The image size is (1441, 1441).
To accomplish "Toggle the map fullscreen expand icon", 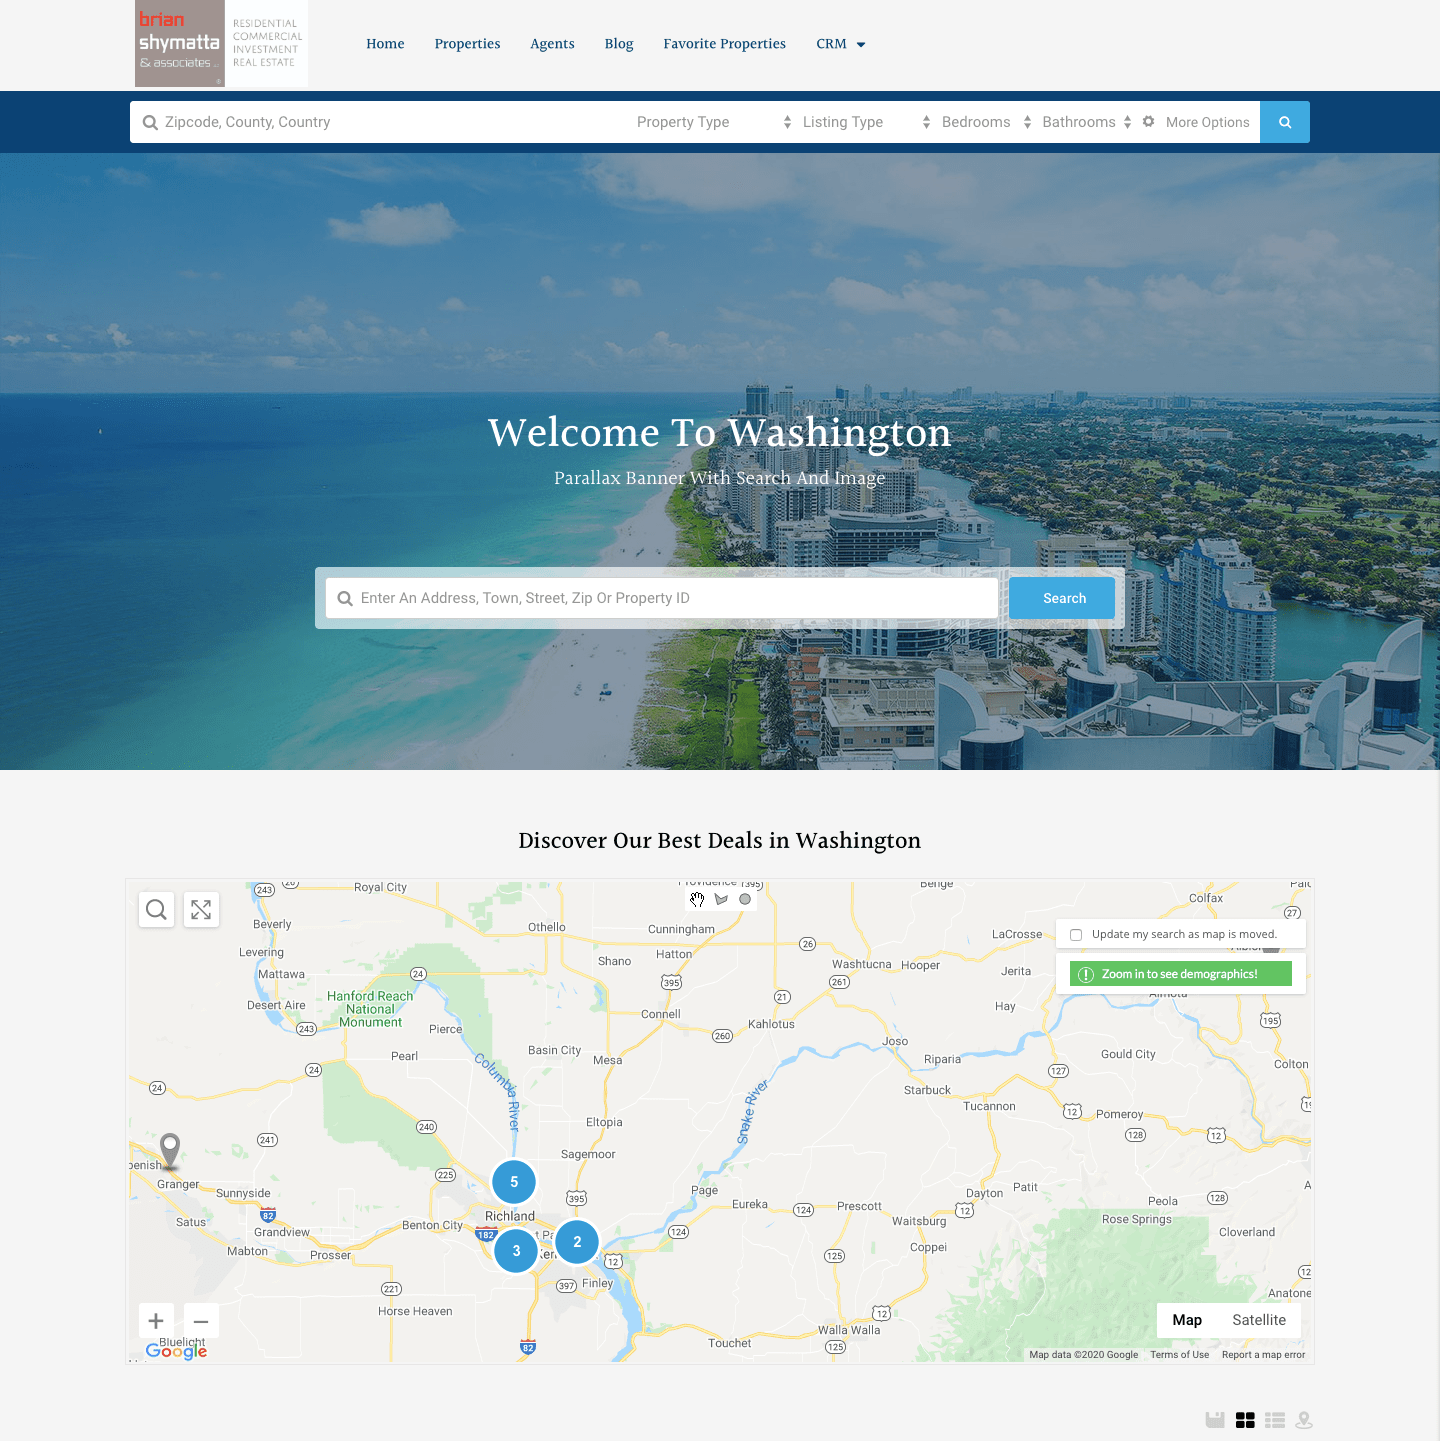I will 201,909.
